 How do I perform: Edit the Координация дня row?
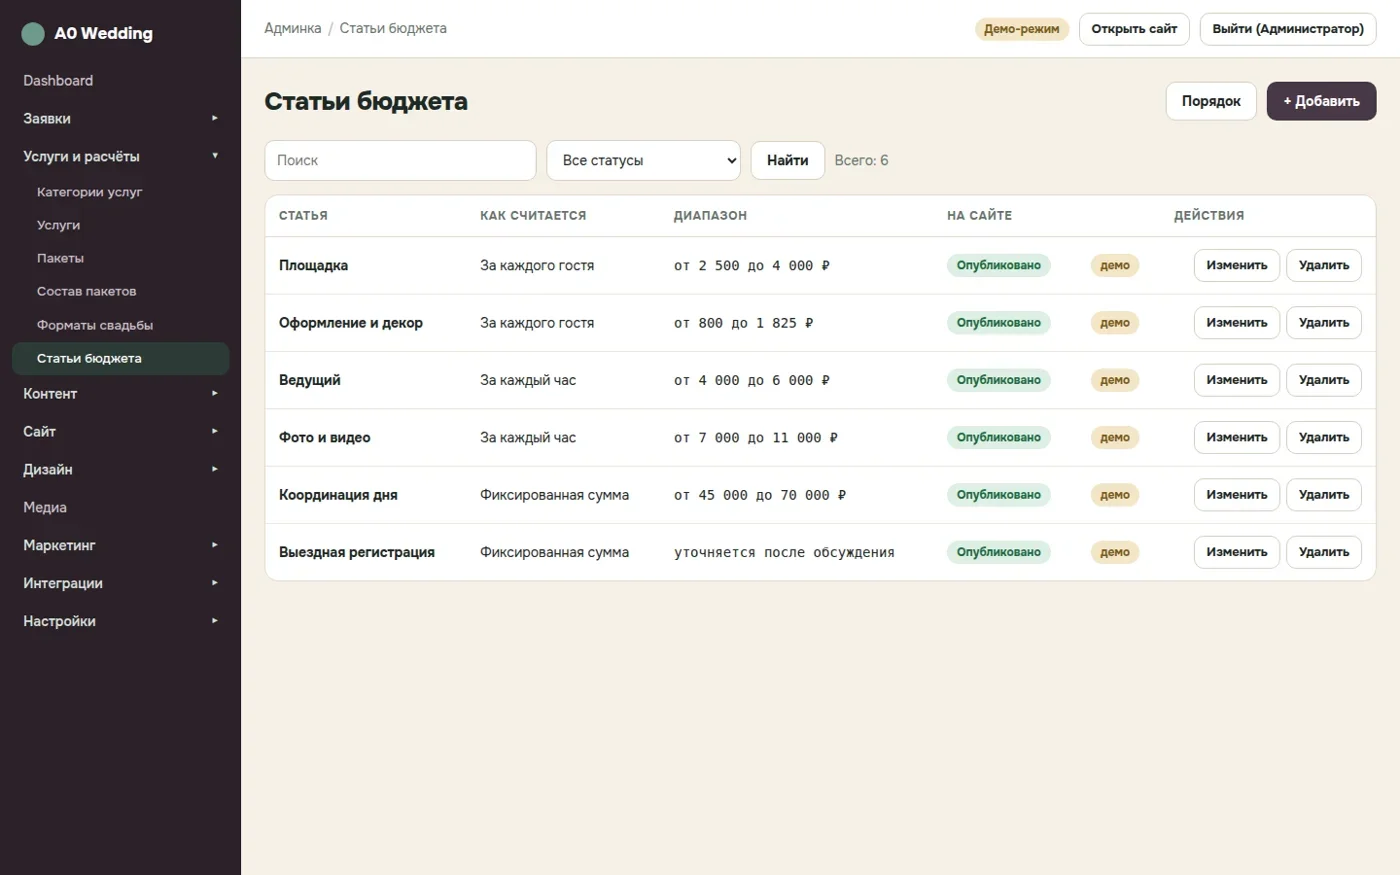coord(1237,495)
